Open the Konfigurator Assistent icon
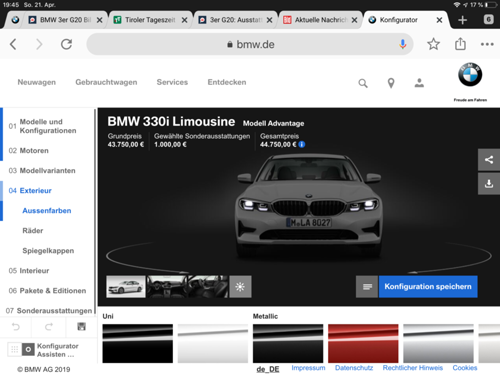 [x=28, y=349]
